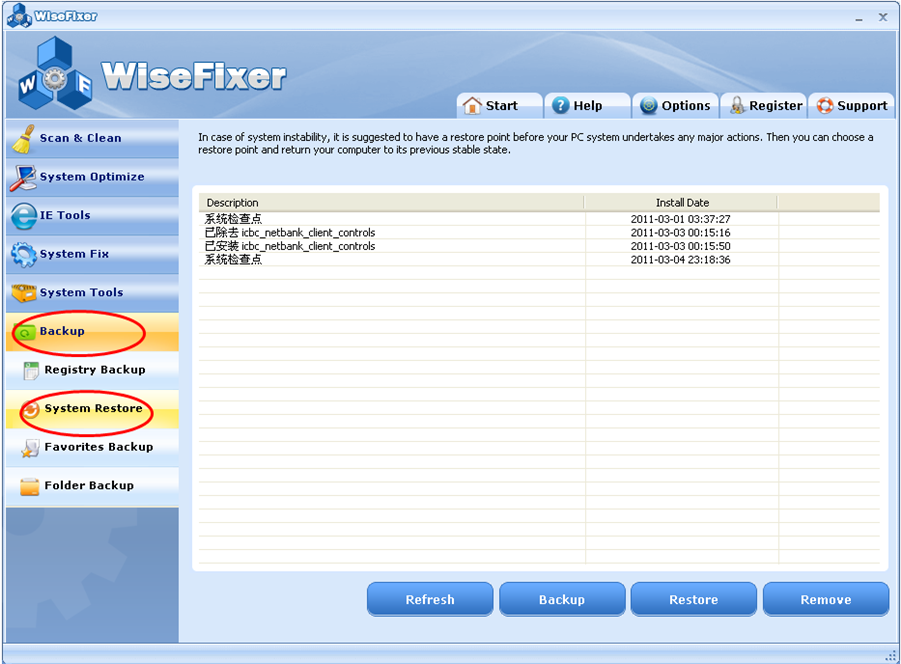Click the System Restore circular arrow icon
The width and height of the screenshot is (901, 664).
(32, 409)
